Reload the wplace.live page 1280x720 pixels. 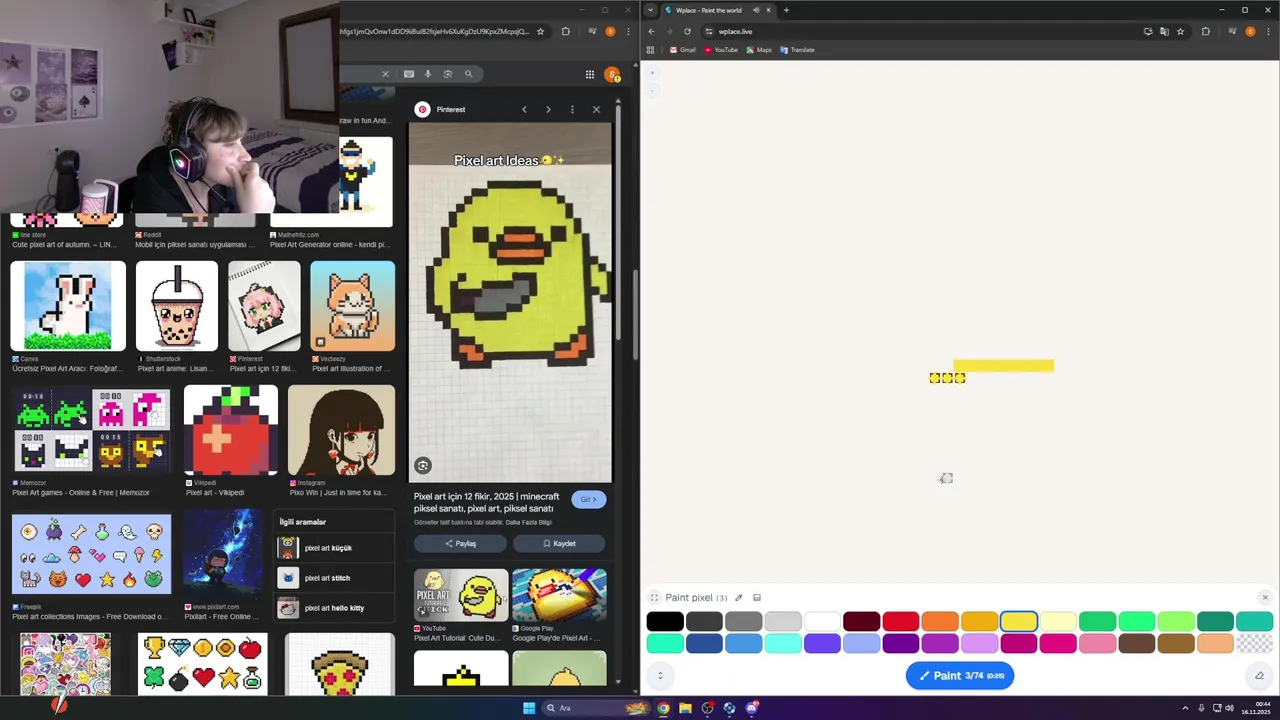[x=687, y=31]
